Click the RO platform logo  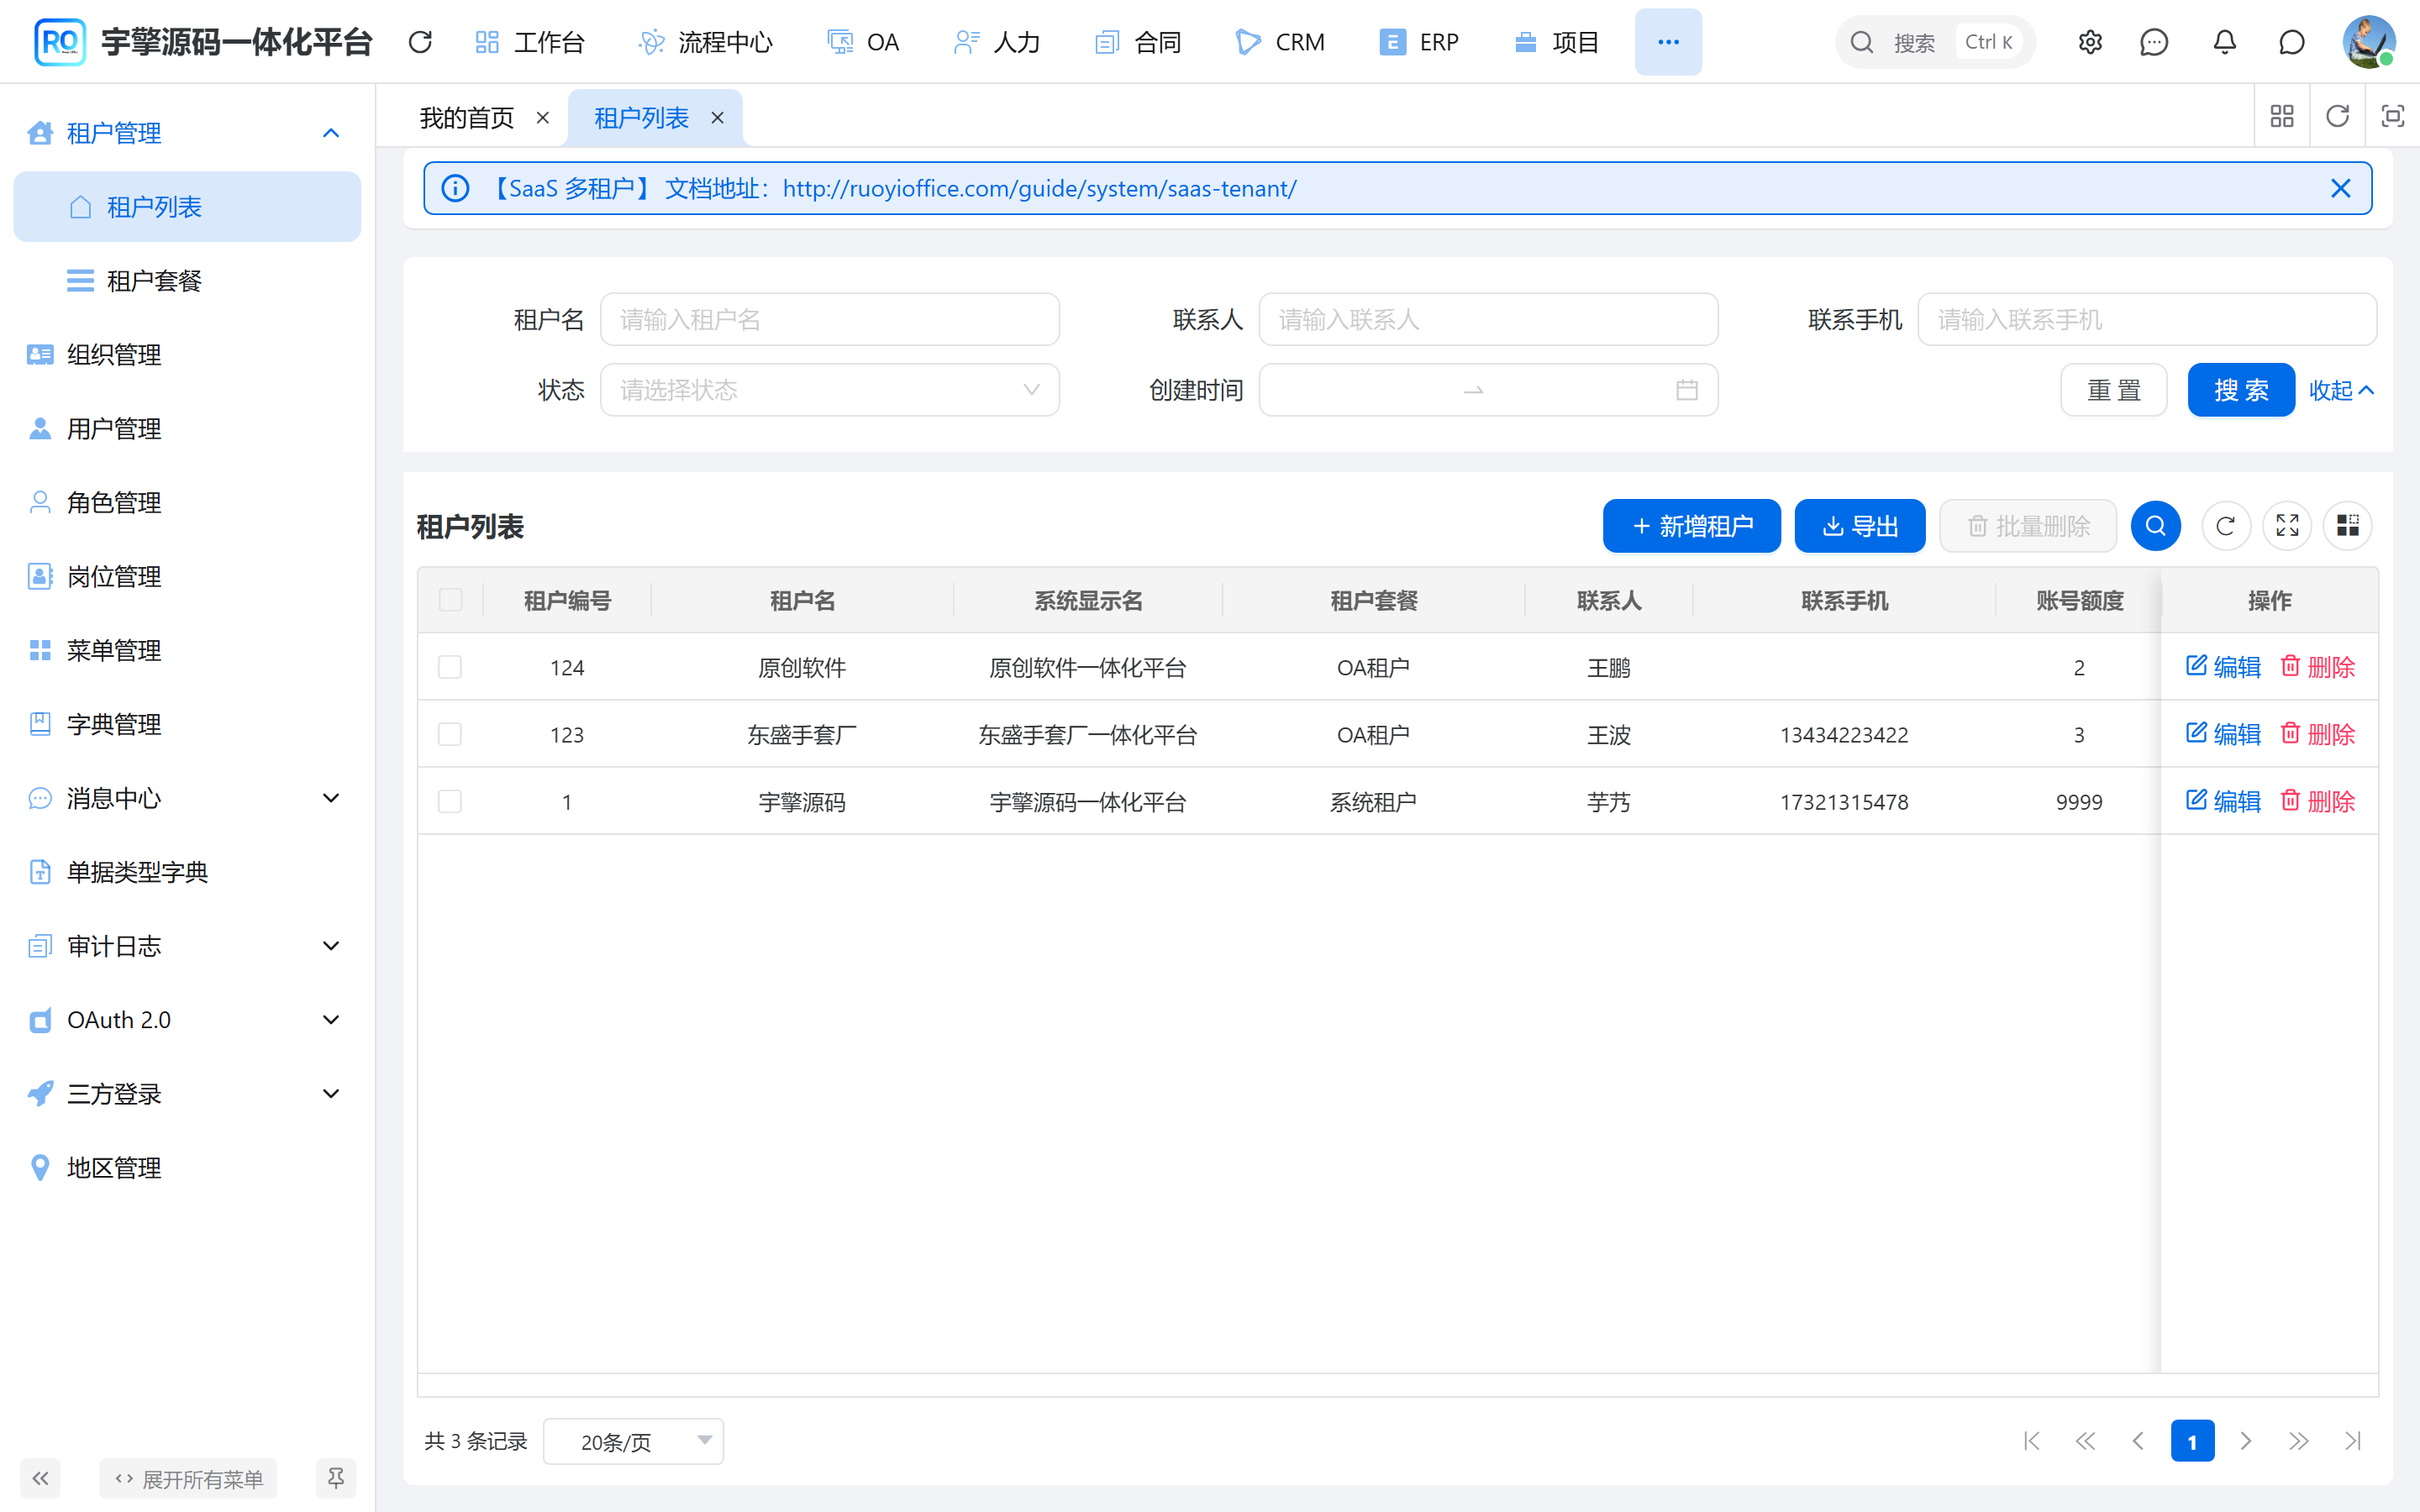(x=60, y=42)
